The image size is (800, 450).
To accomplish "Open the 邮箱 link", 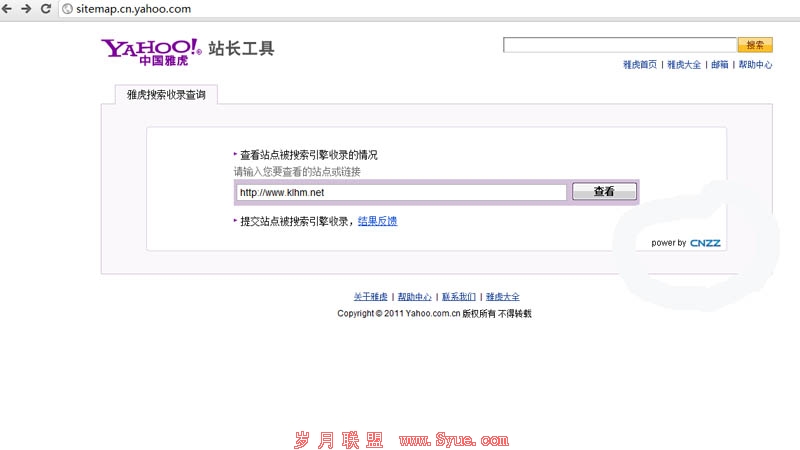I will (720, 65).
